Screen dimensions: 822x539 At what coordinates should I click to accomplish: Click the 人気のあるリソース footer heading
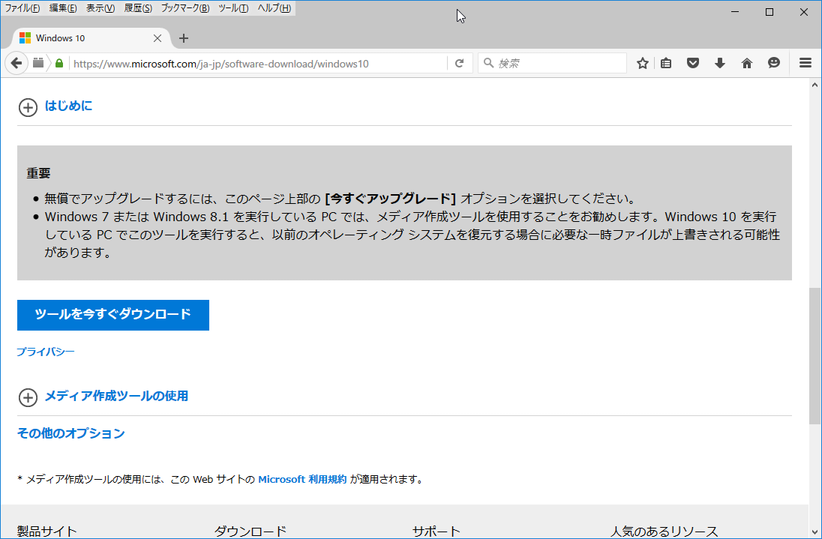click(x=664, y=532)
